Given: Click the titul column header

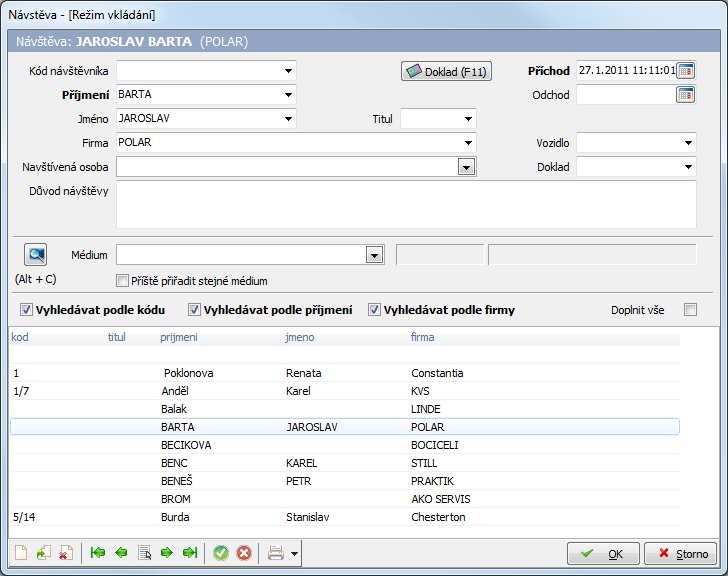Looking at the screenshot, I should (117, 337).
